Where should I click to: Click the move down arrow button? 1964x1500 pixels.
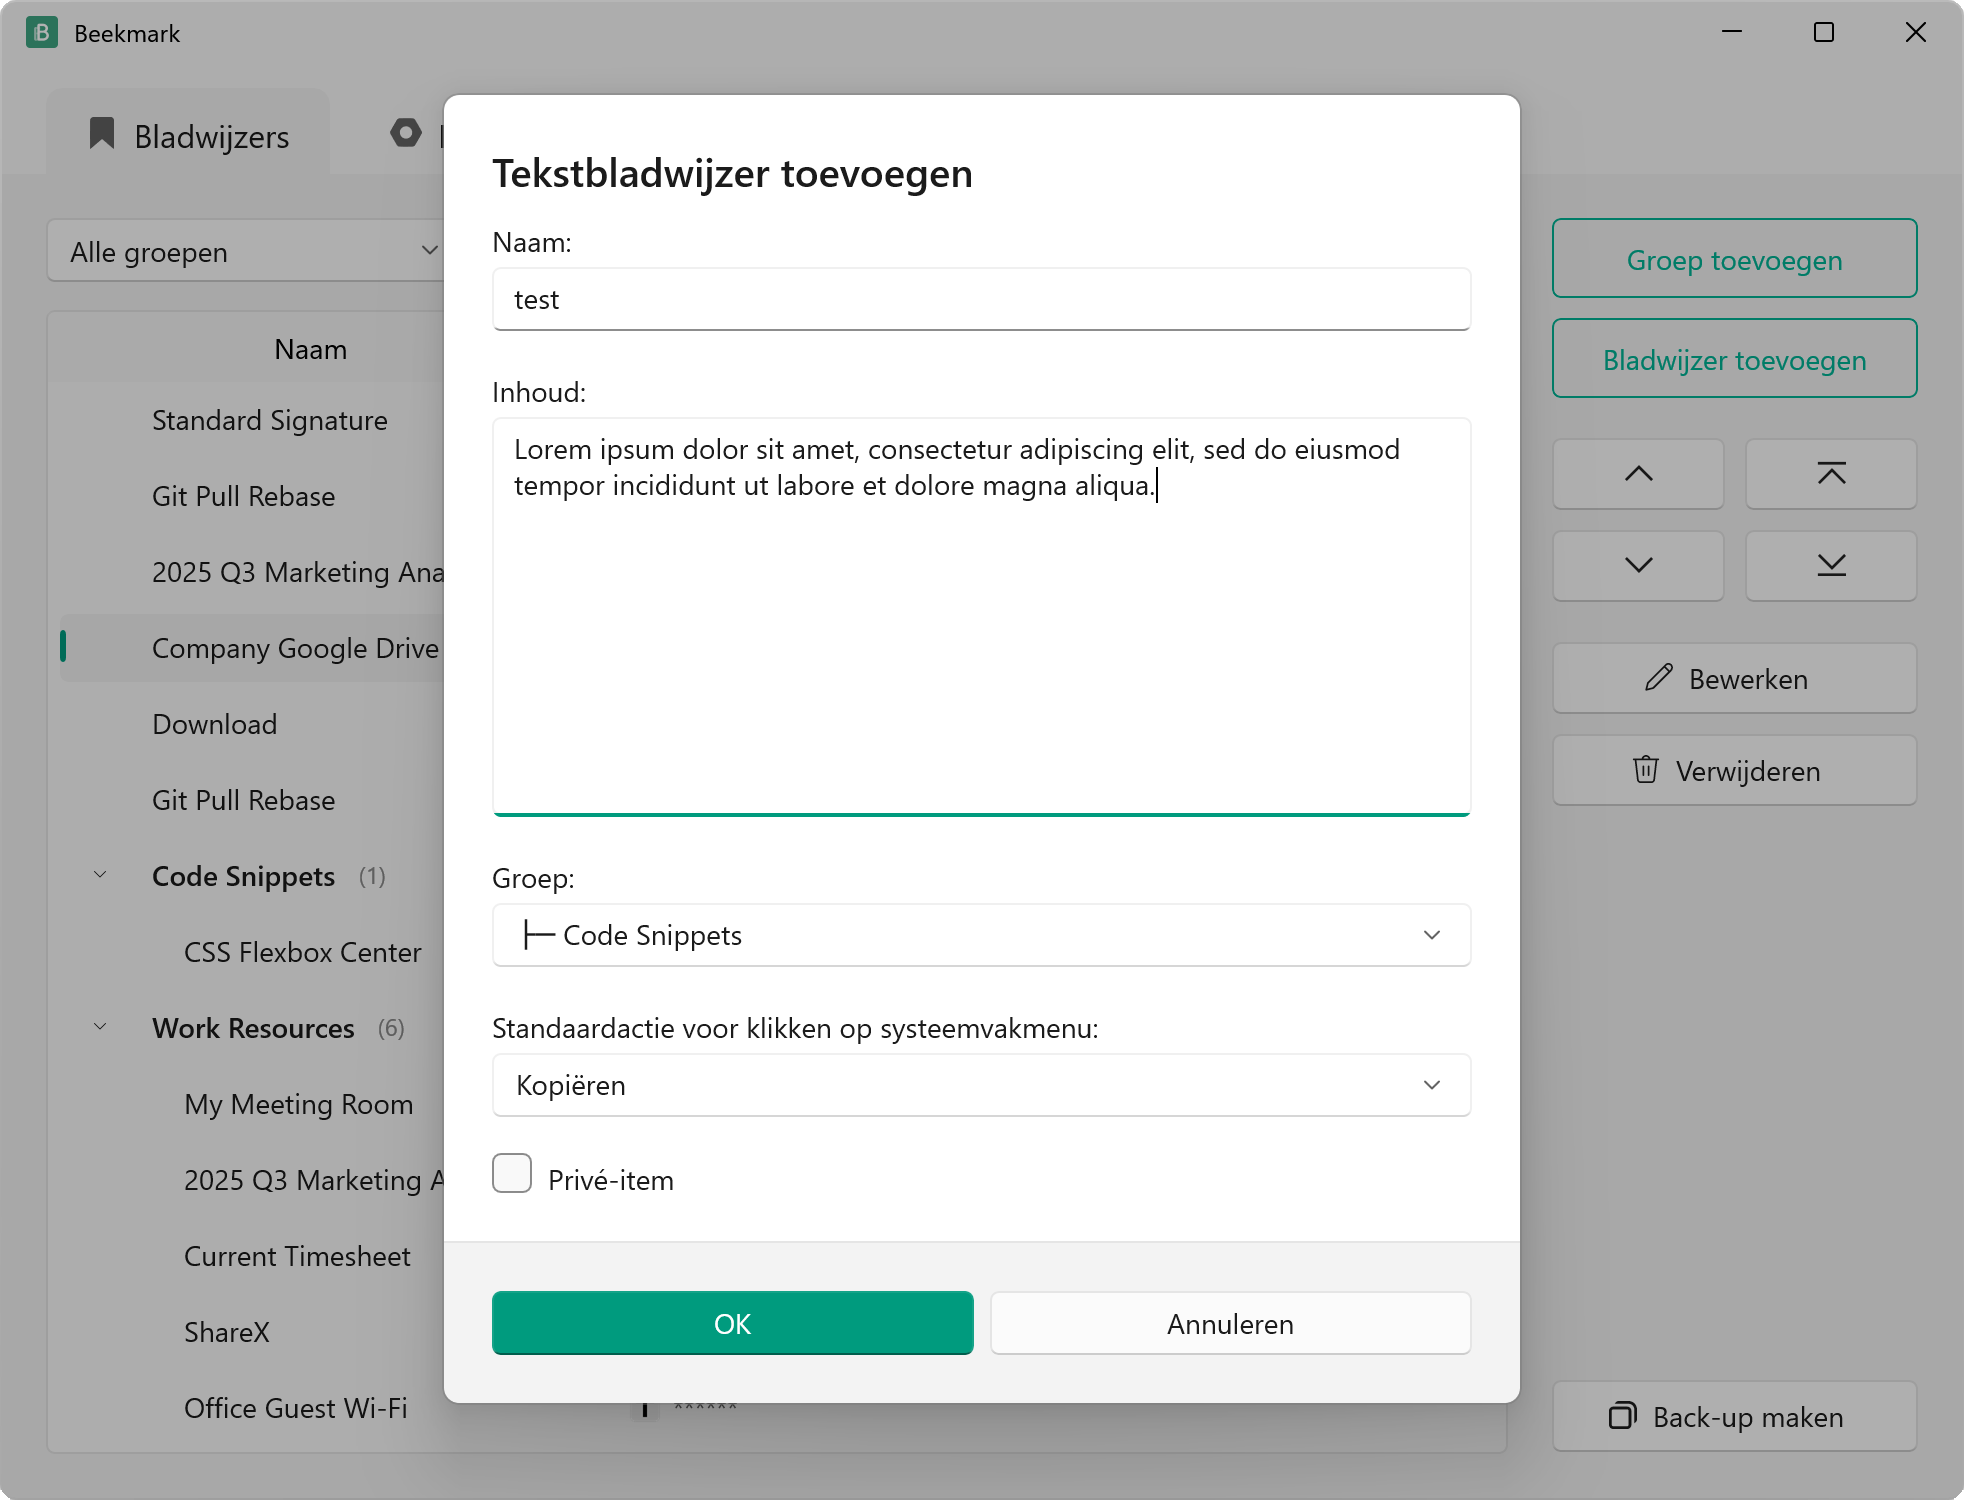coord(1638,566)
